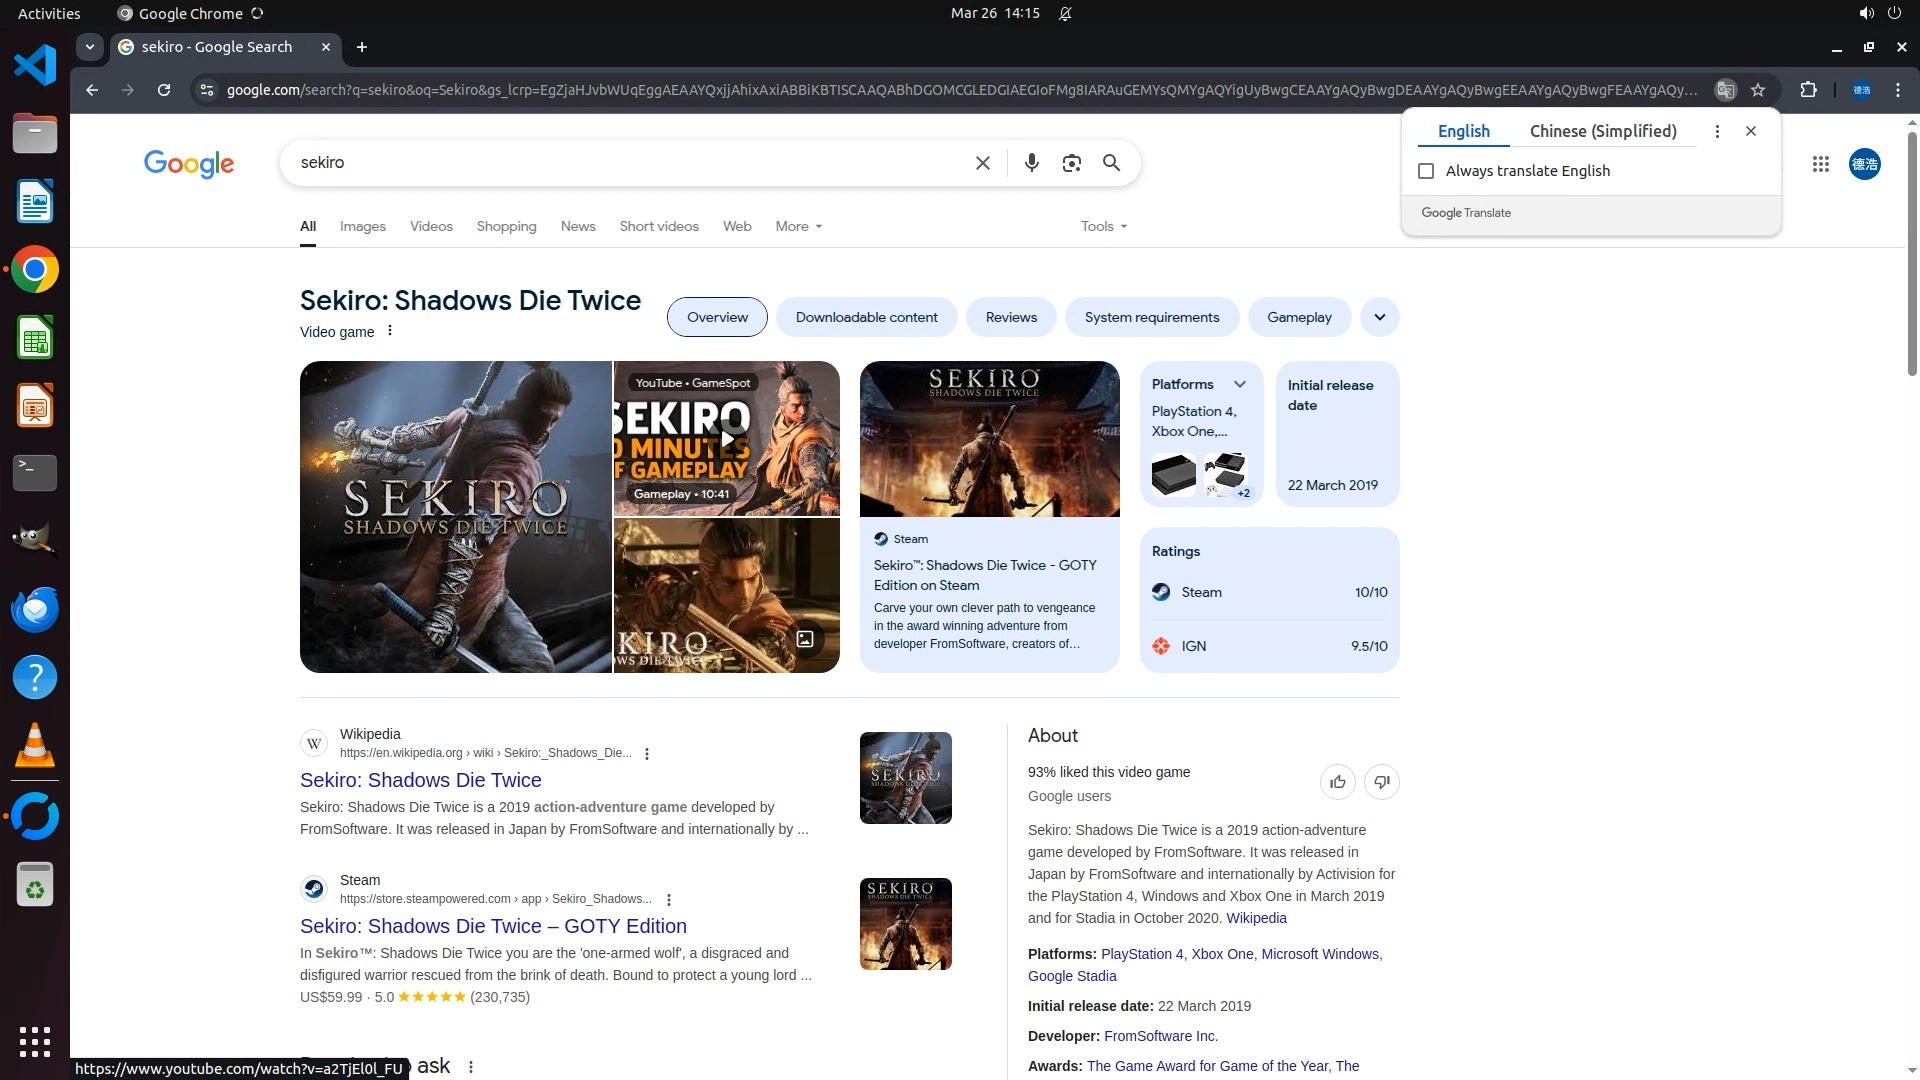Viewport: 1920px width, 1080px height.
Task: Expand more chips with chevron button
Action: (x=1379, y=318)
